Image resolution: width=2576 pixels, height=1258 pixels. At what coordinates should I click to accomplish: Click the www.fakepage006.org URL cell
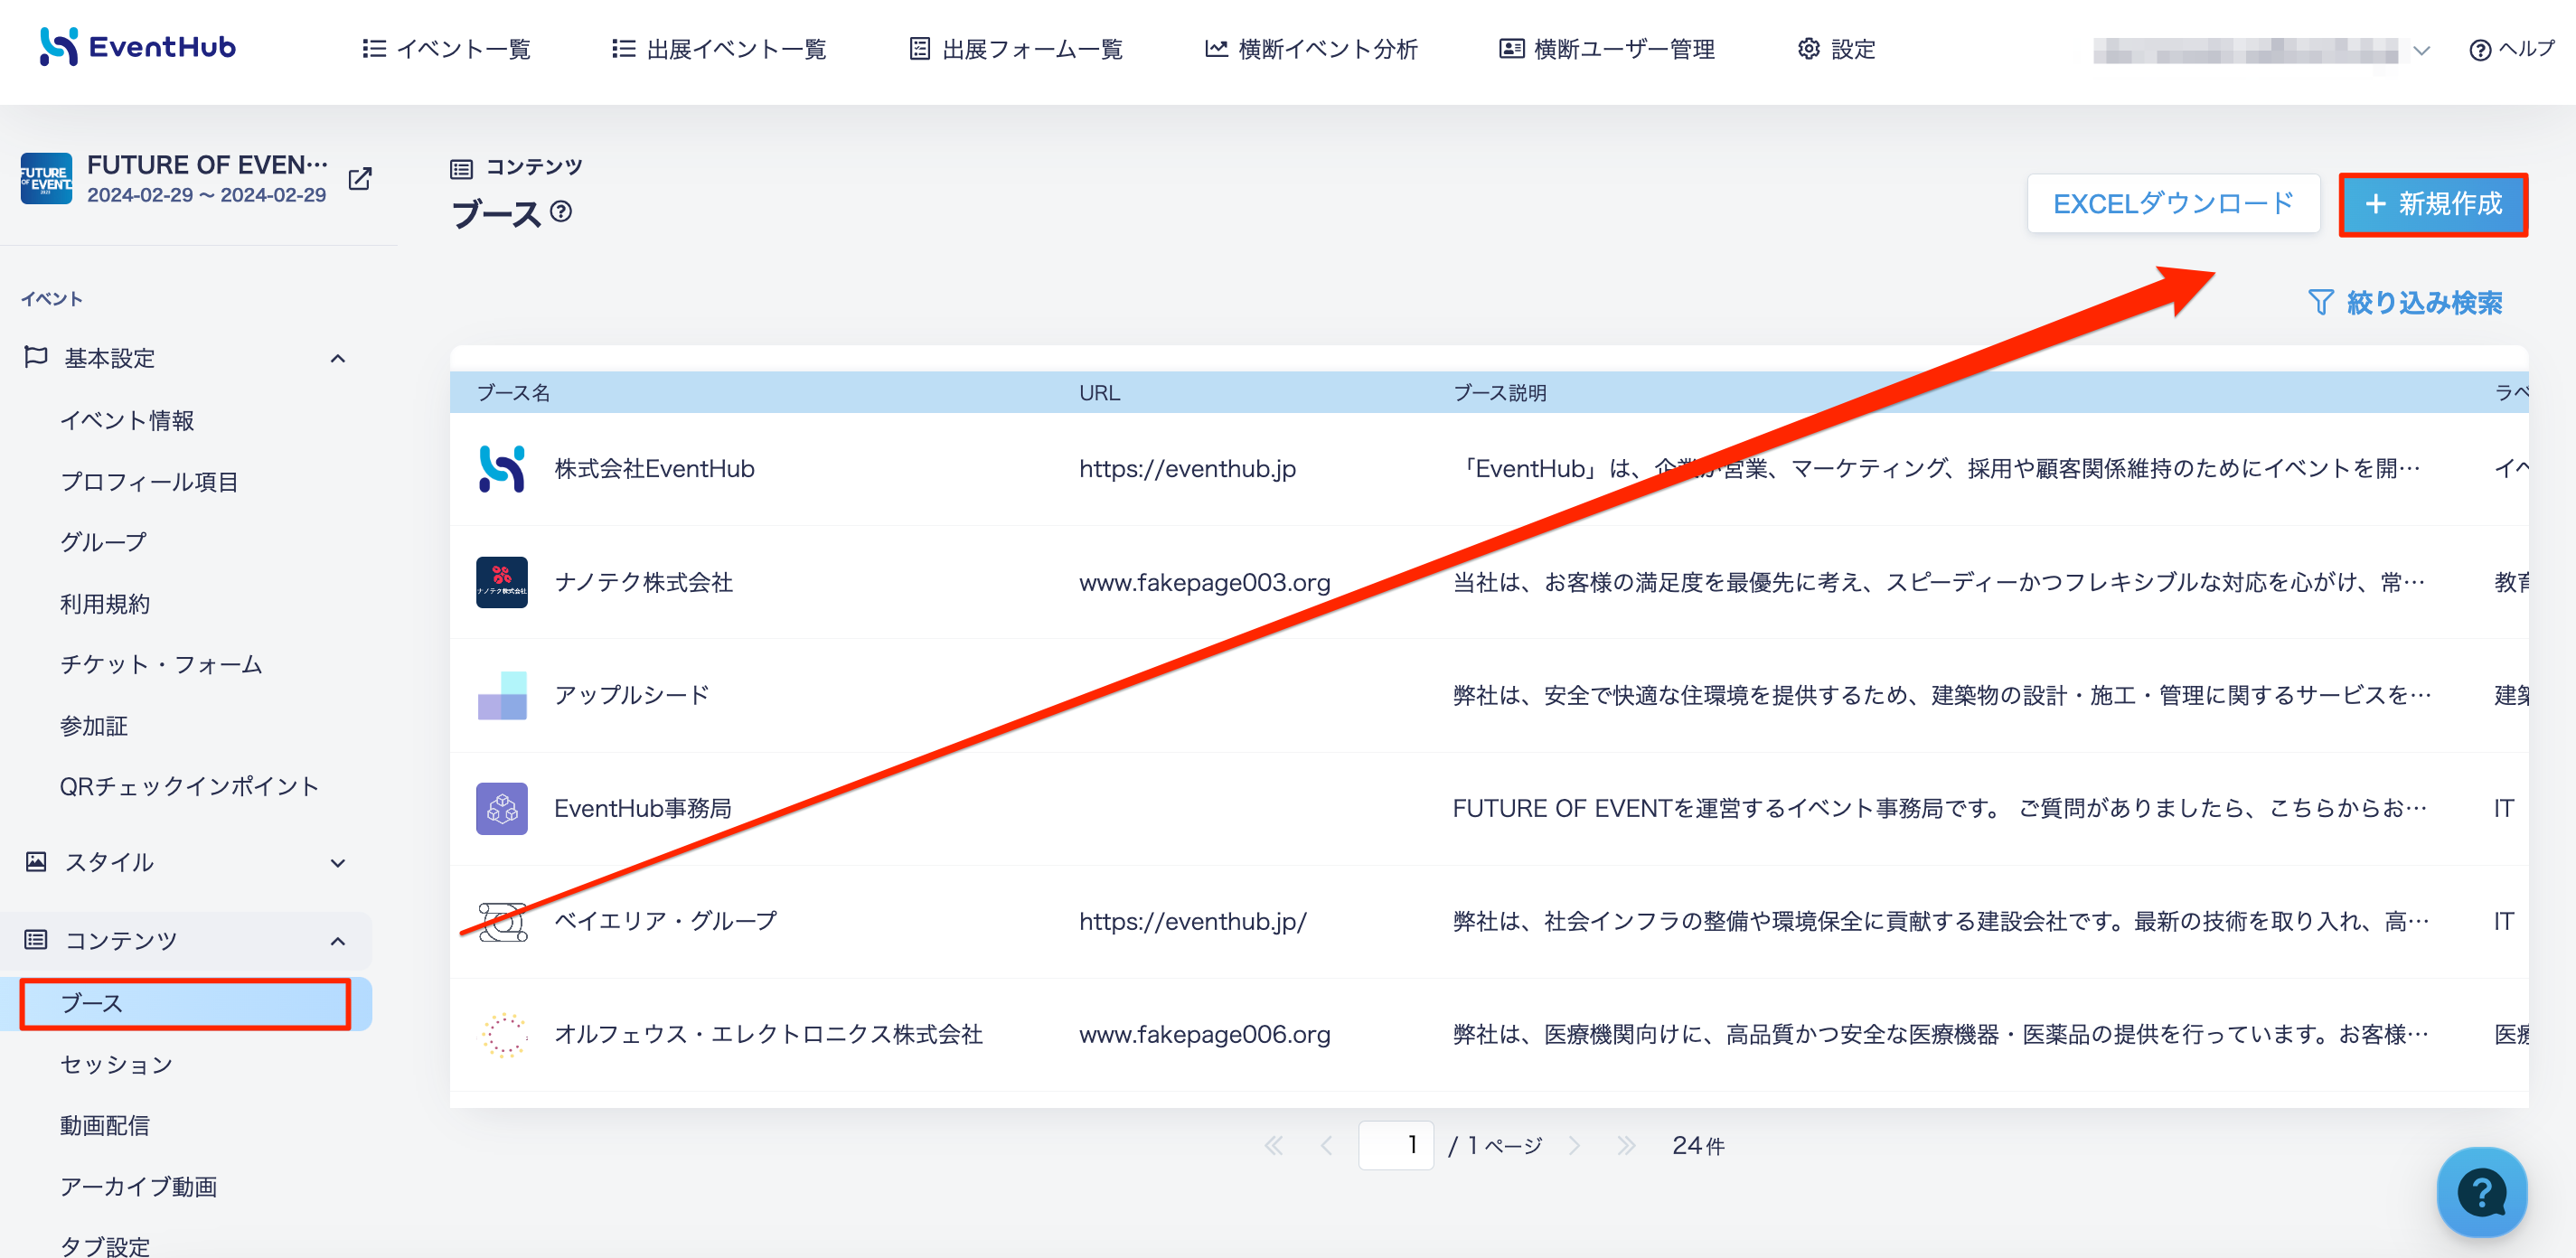click(1204, 1035)
